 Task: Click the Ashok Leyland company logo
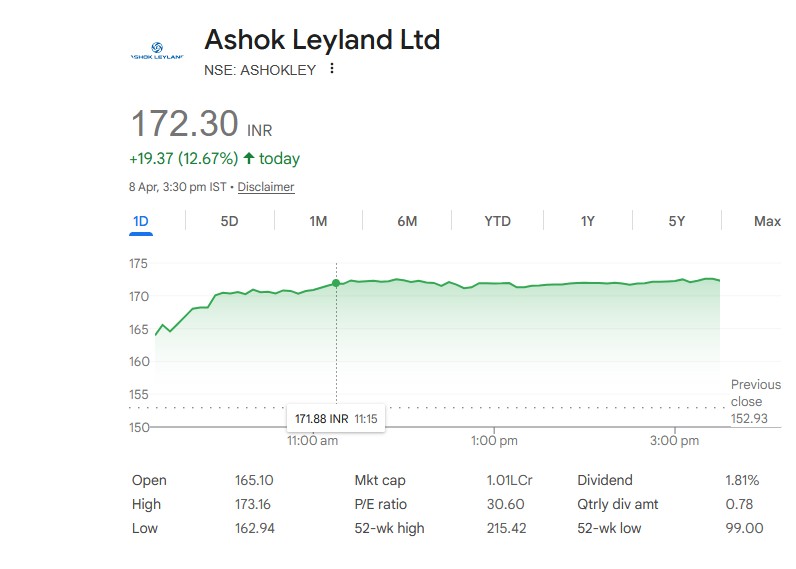pyautogui.click(x=157, y=51)
